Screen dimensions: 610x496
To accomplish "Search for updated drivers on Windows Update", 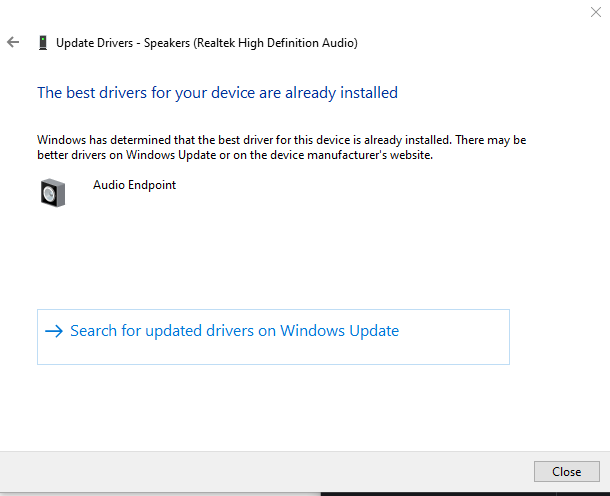I will click(273, 337).
